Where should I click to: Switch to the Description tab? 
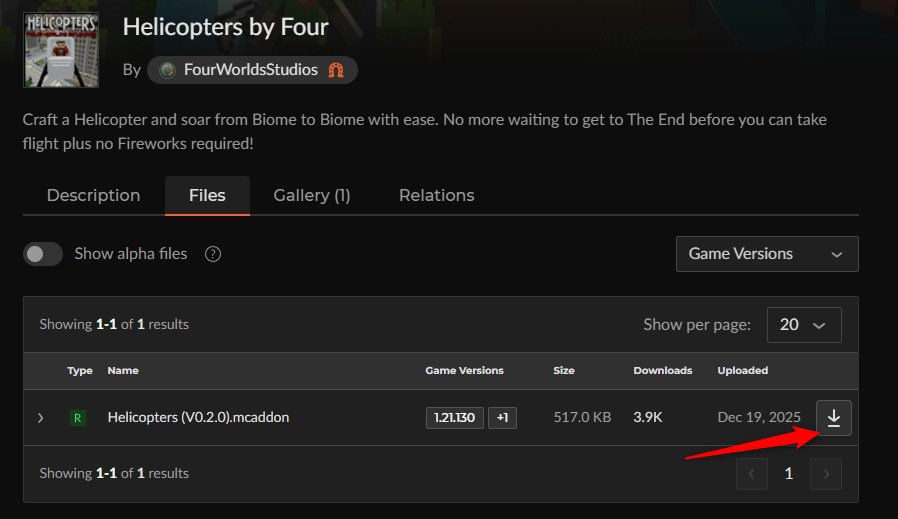pos(93,195)
